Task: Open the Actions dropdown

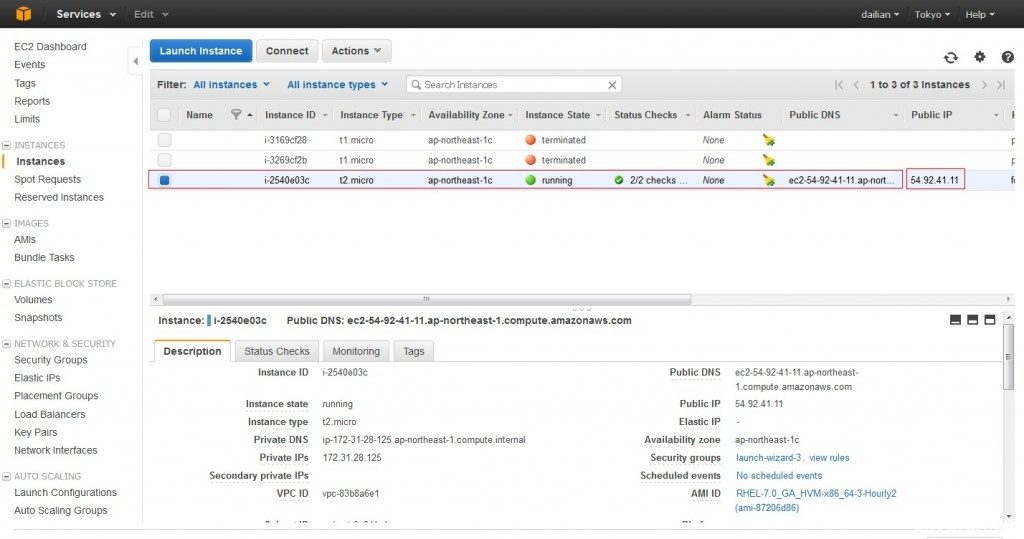Action: [356, 51]
